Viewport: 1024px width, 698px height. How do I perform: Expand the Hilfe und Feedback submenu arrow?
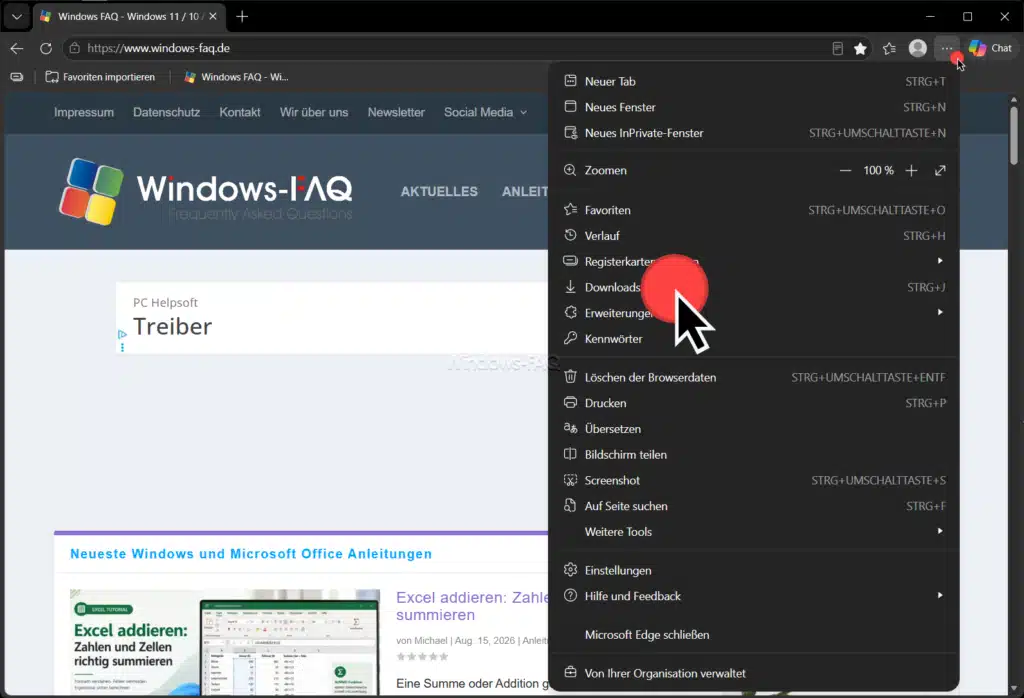(x=940, y=595)
